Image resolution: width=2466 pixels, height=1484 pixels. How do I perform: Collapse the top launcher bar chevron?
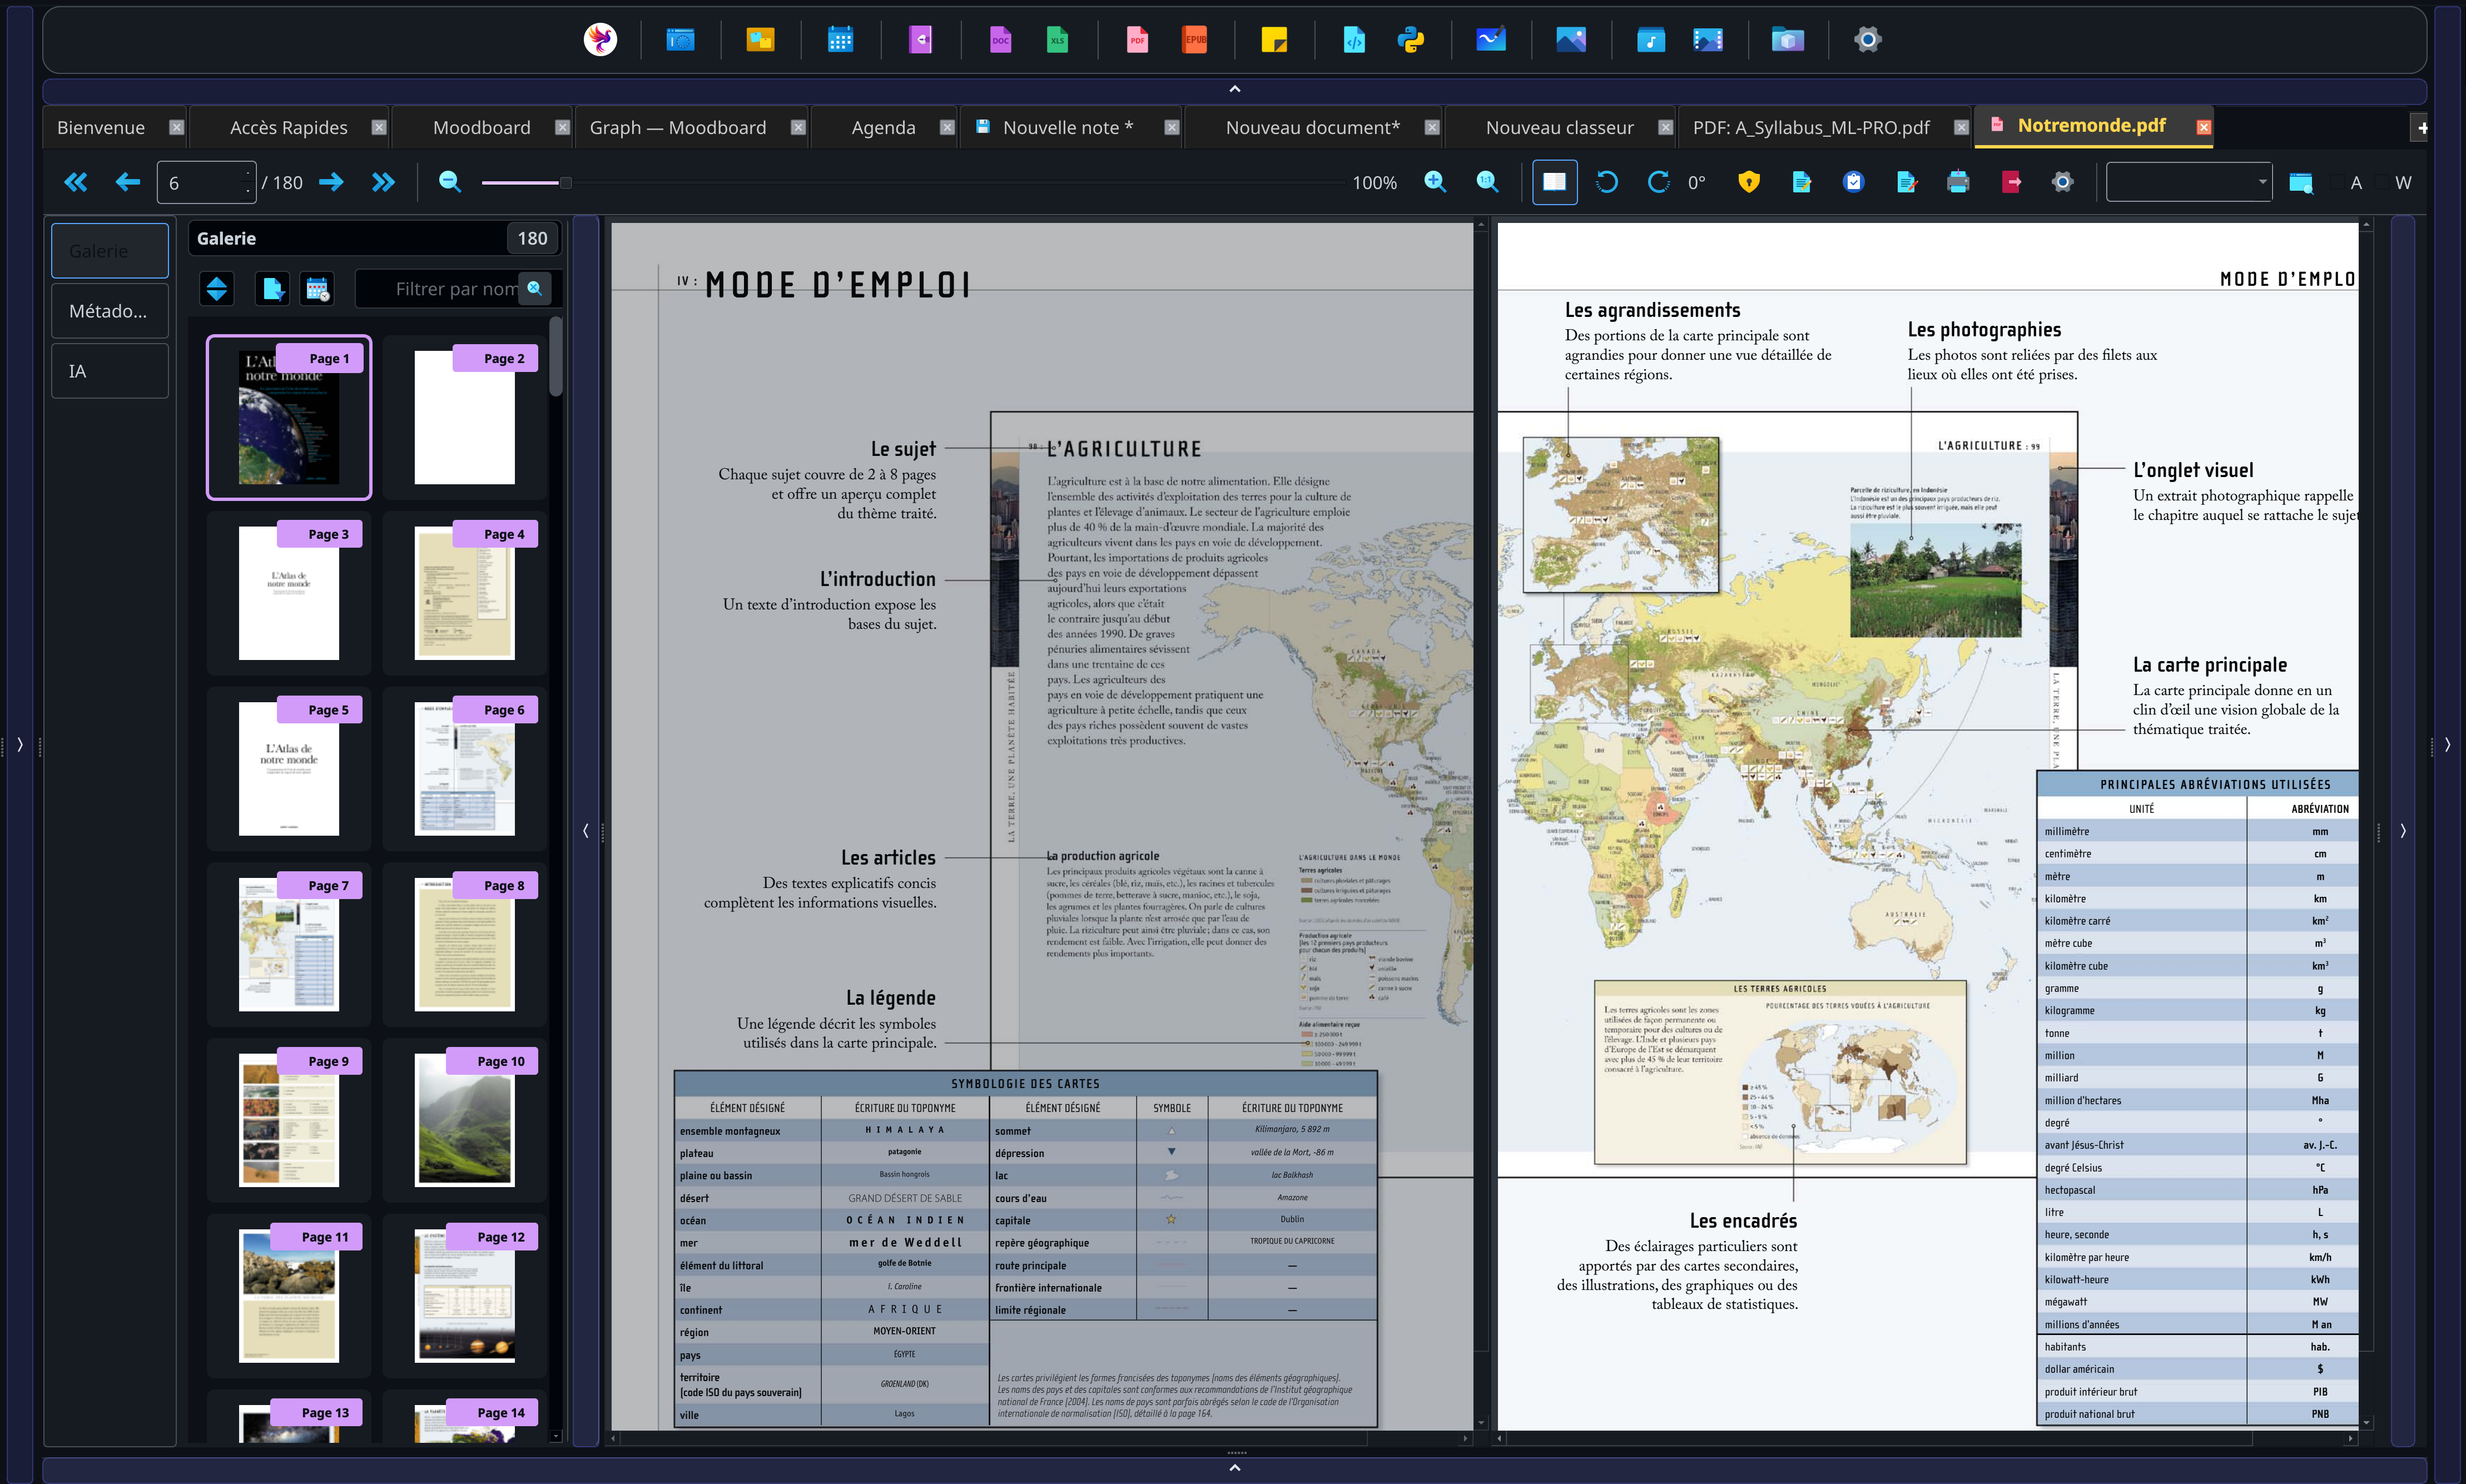pos(1235,89)
